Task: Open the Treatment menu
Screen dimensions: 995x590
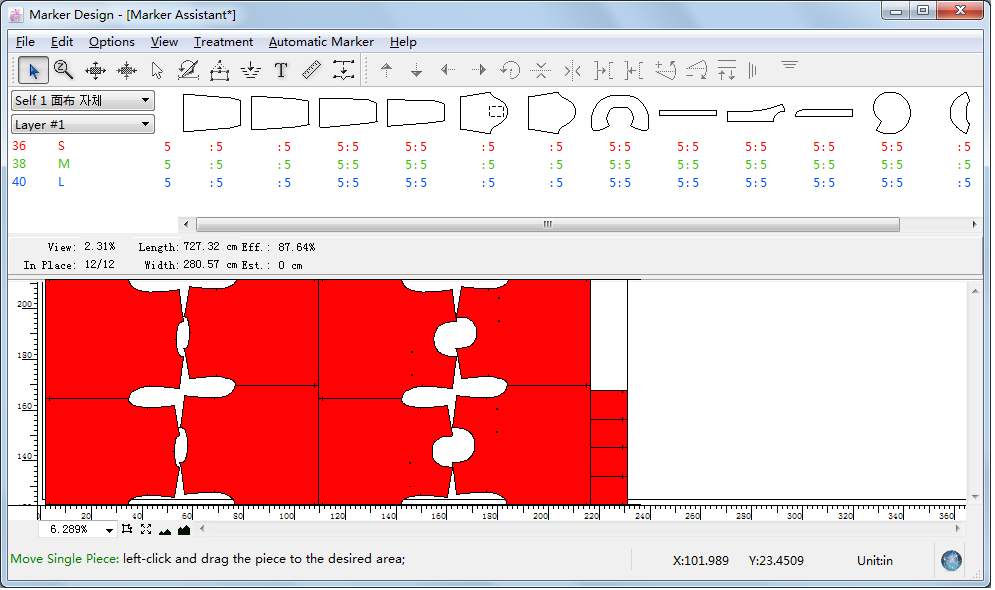Action: [223, 42]
